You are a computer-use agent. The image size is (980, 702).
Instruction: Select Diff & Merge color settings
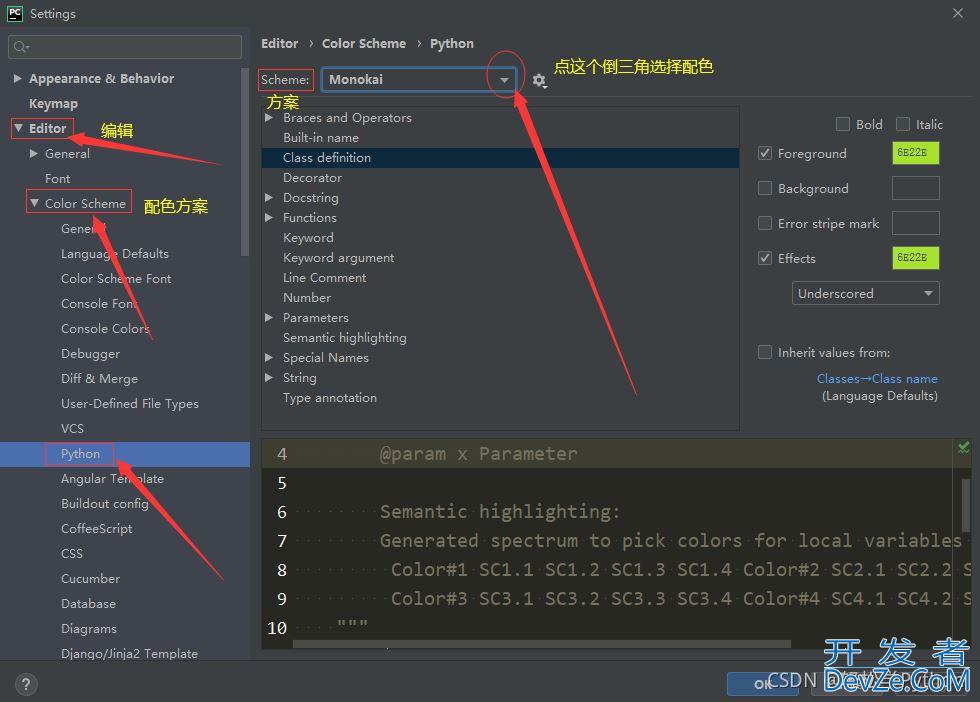[x=99, y=379]
